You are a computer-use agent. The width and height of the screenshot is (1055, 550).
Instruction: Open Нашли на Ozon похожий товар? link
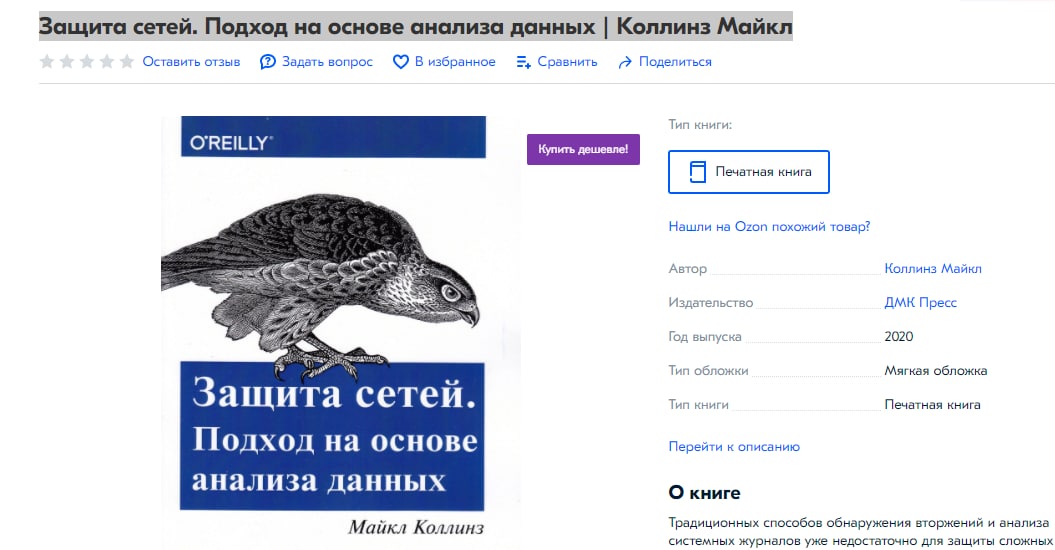point(769,227)
